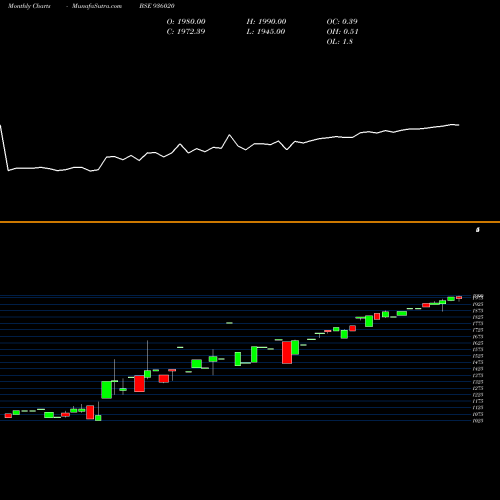The image size is (500, 500).
Task: Click the latest red candle at chart's right end
Action: (459, 297)
